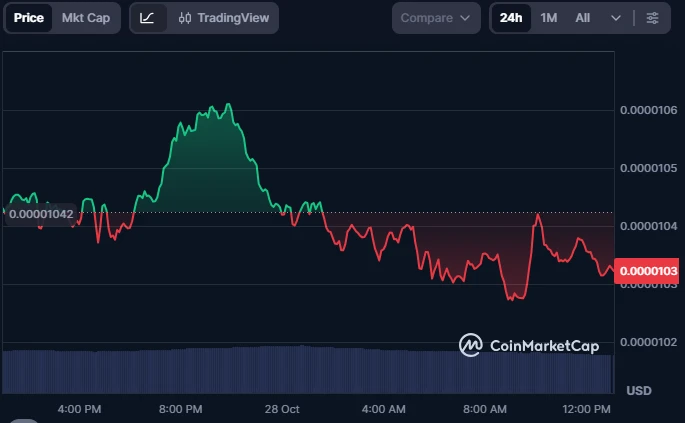685x423 pixels.
Task: Open the chart settings sliders icon
Action: [x=652, y=18]
